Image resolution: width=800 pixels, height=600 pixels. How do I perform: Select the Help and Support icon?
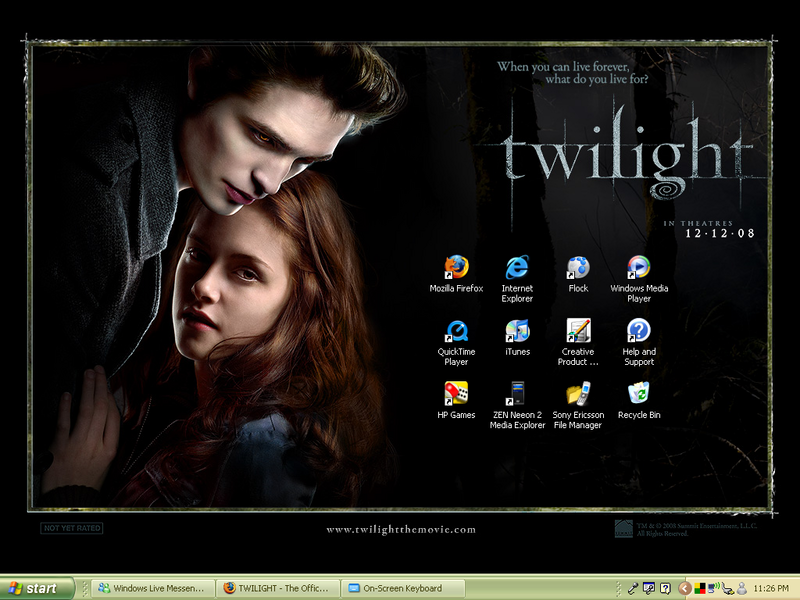tap(639, 342)
